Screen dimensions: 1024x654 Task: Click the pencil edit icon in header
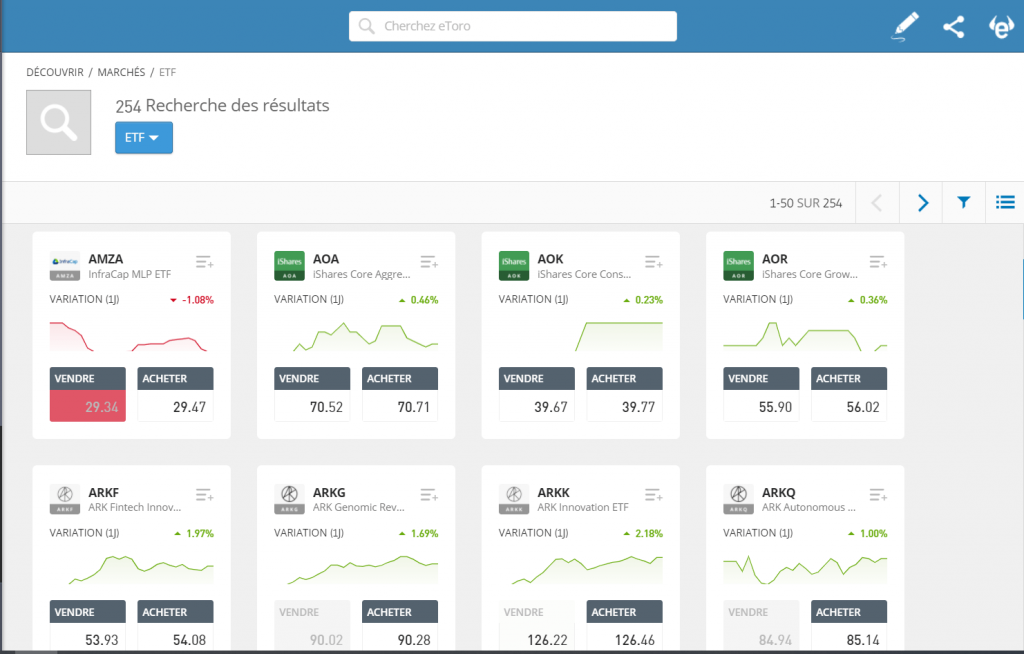[x=905, y=27]
